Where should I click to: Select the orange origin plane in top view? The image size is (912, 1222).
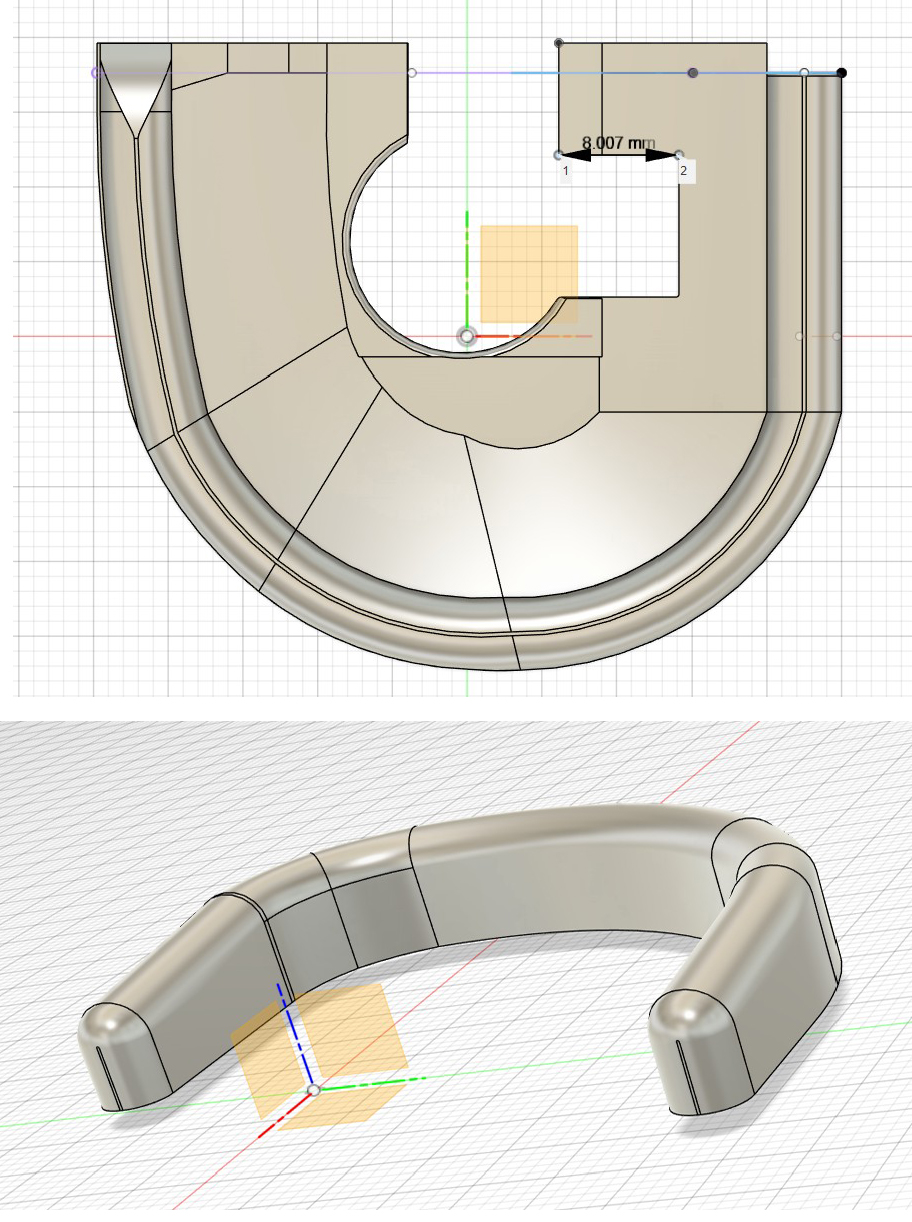click(x=529, y=273)
